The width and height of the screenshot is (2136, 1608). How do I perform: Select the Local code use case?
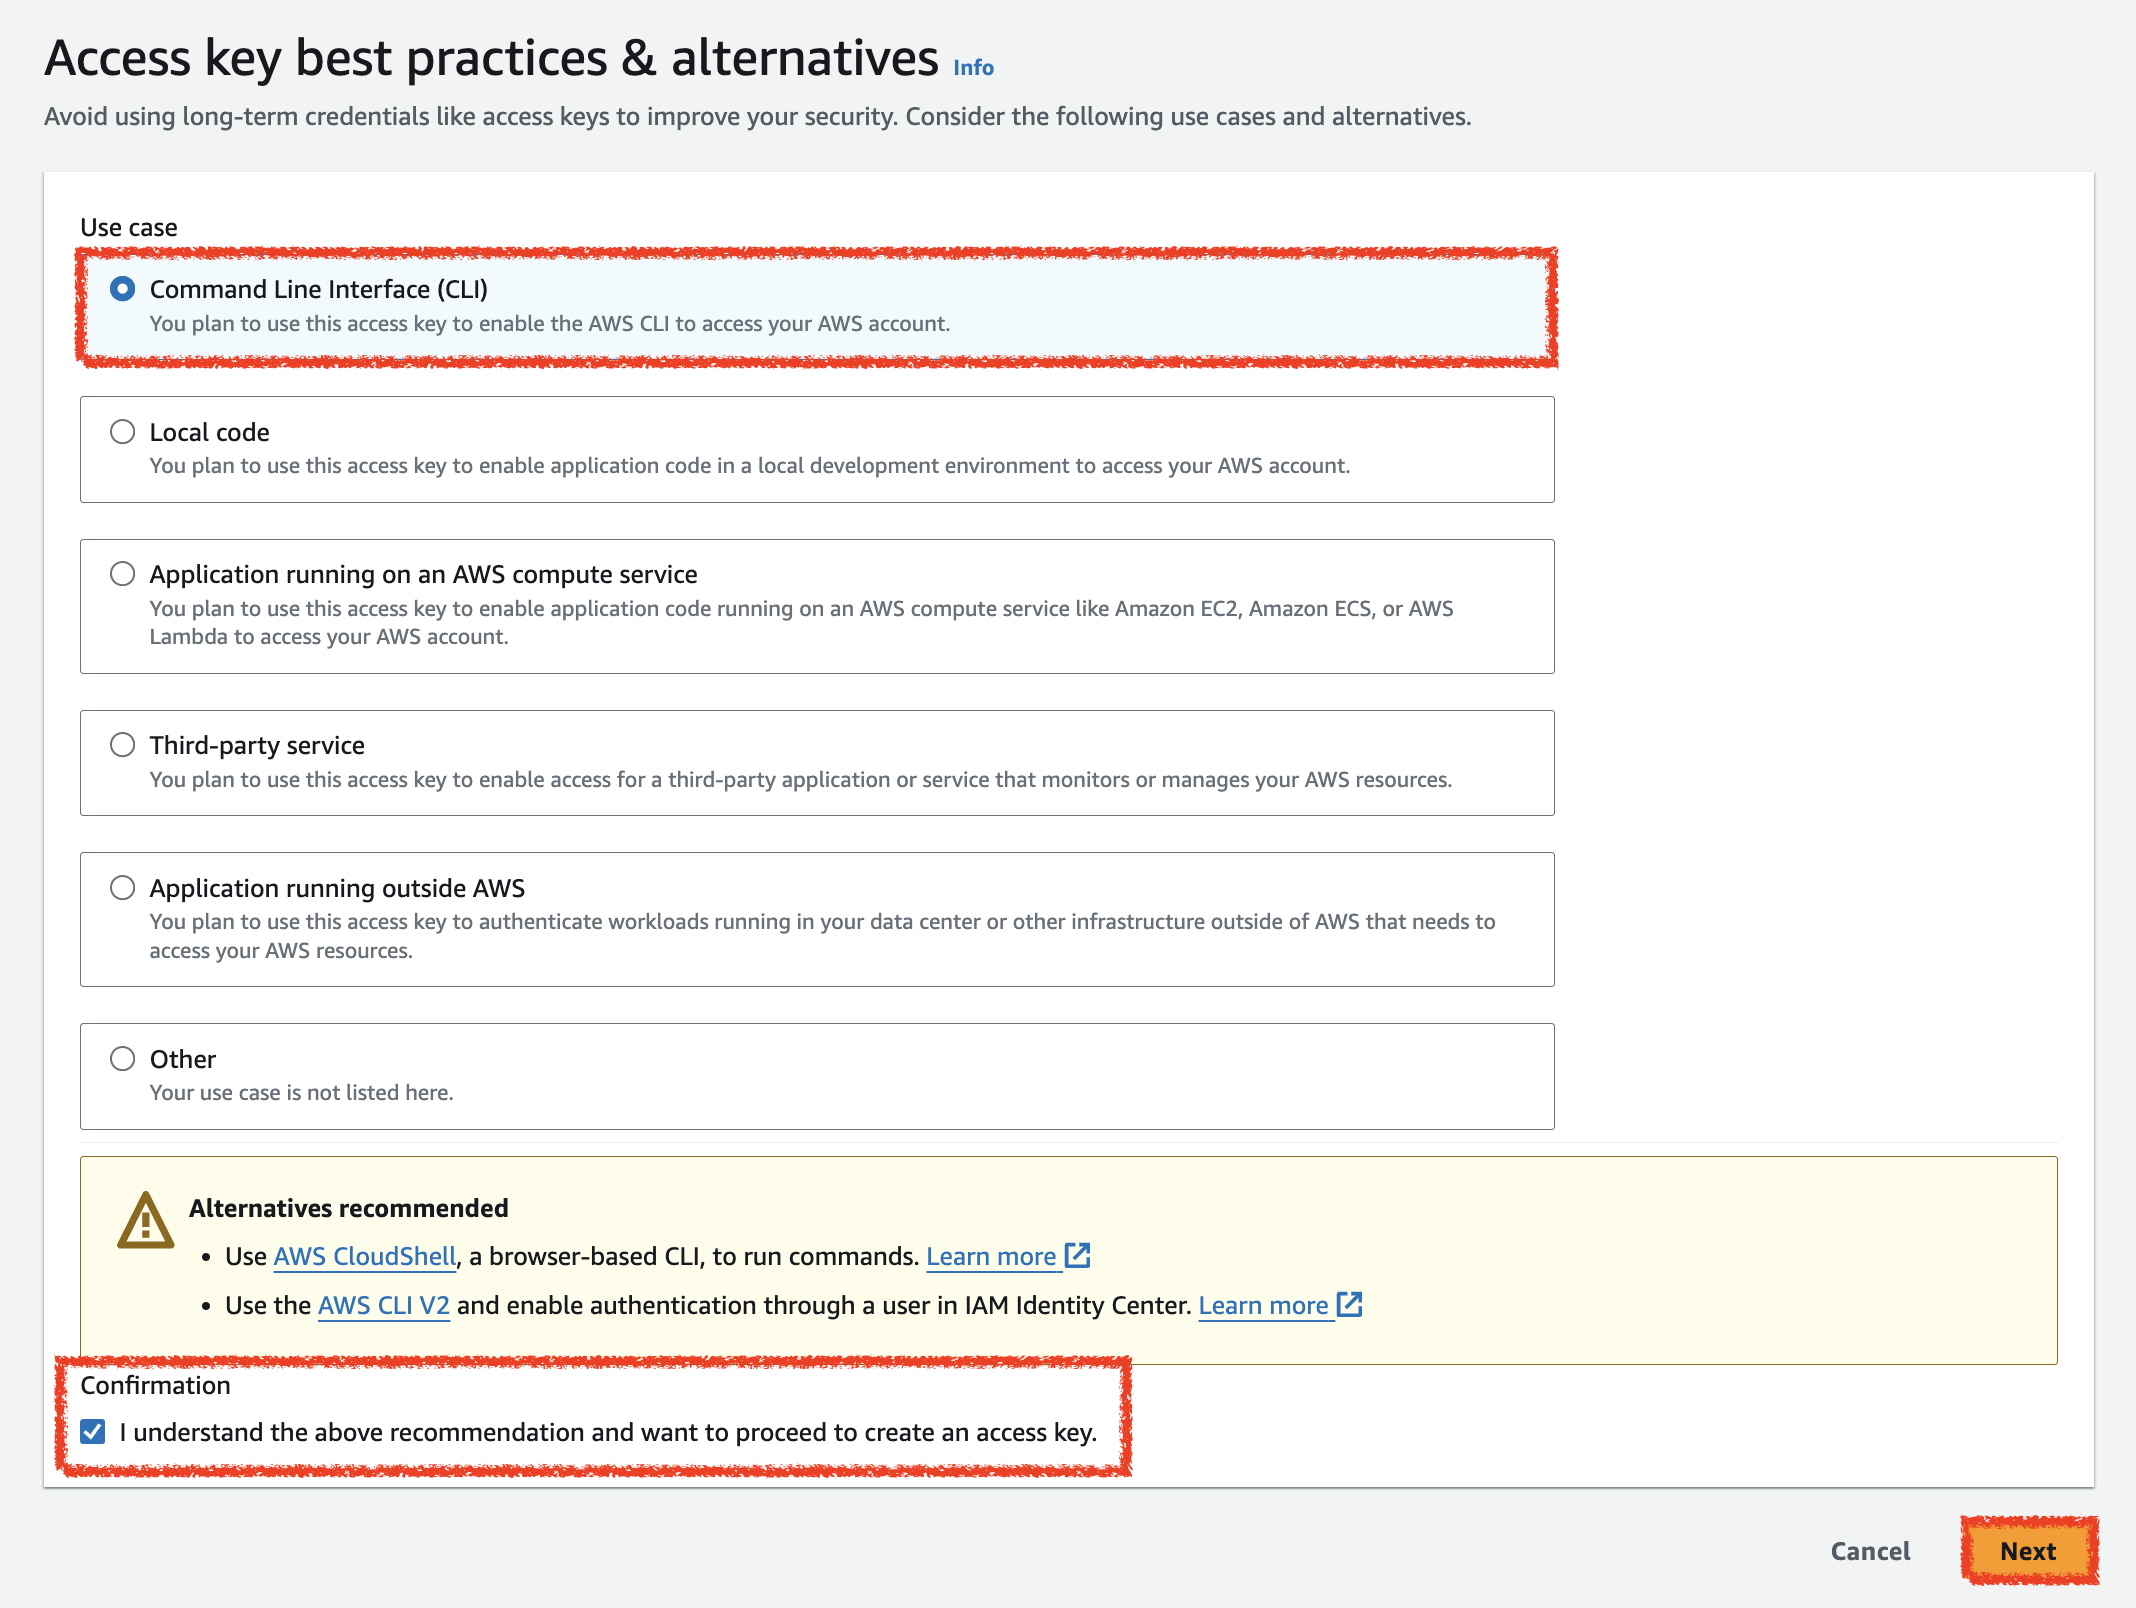tap(122, 432)
